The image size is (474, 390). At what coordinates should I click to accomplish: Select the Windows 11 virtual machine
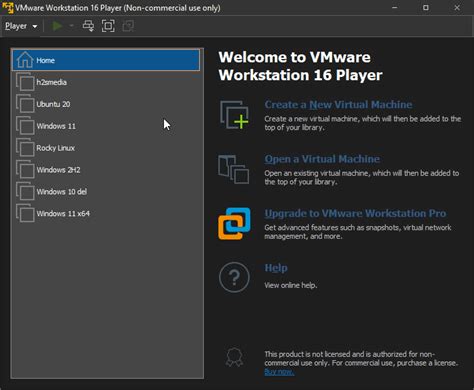(106, 126)
